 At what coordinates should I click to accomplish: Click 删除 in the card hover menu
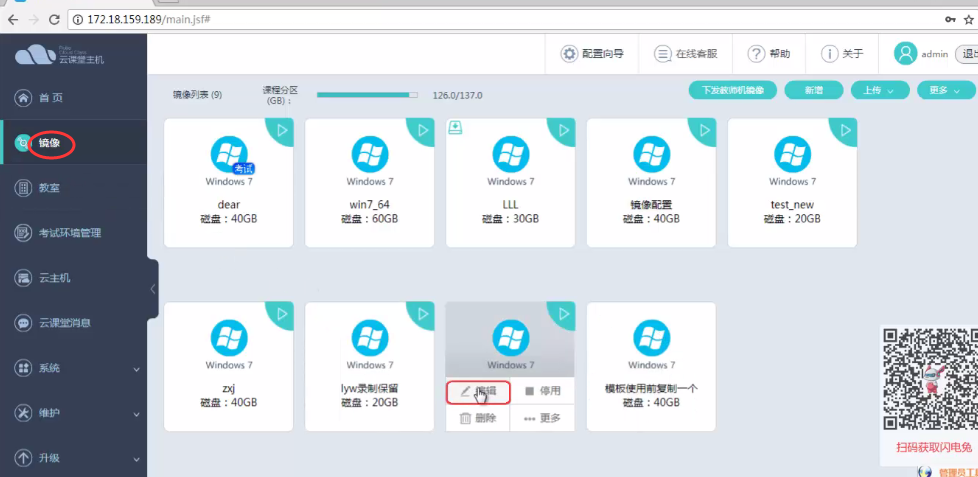click(x=478, y=418)
